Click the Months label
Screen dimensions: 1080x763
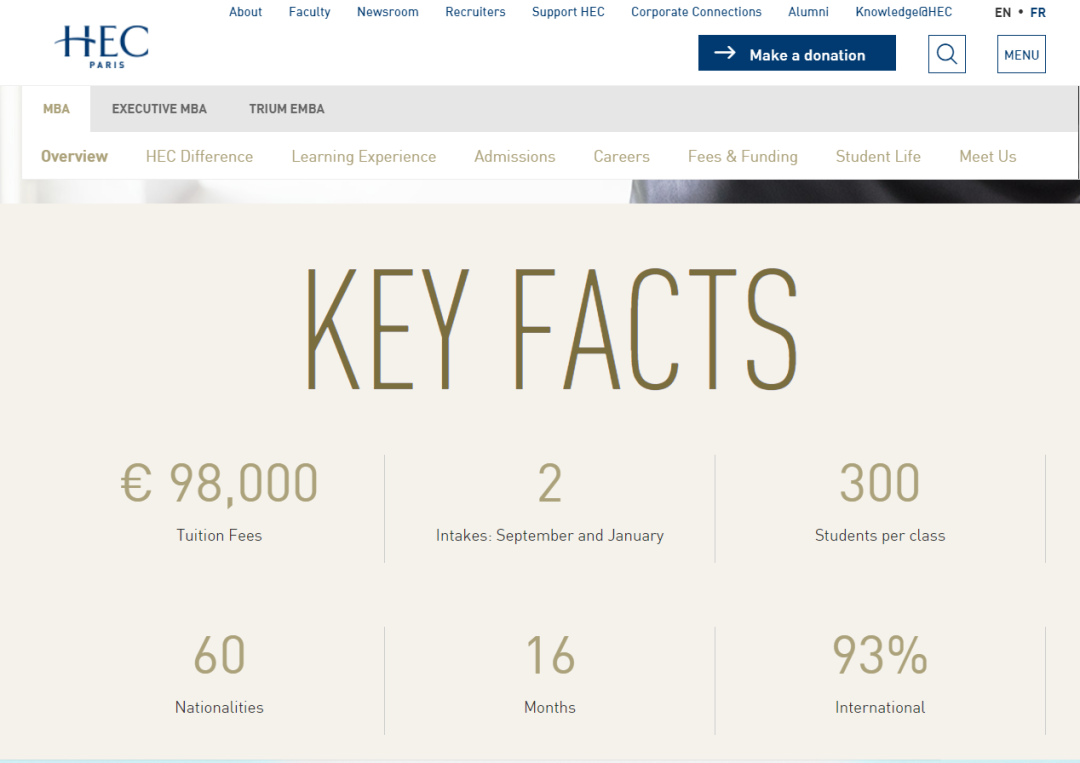click(x=550, y=707)
